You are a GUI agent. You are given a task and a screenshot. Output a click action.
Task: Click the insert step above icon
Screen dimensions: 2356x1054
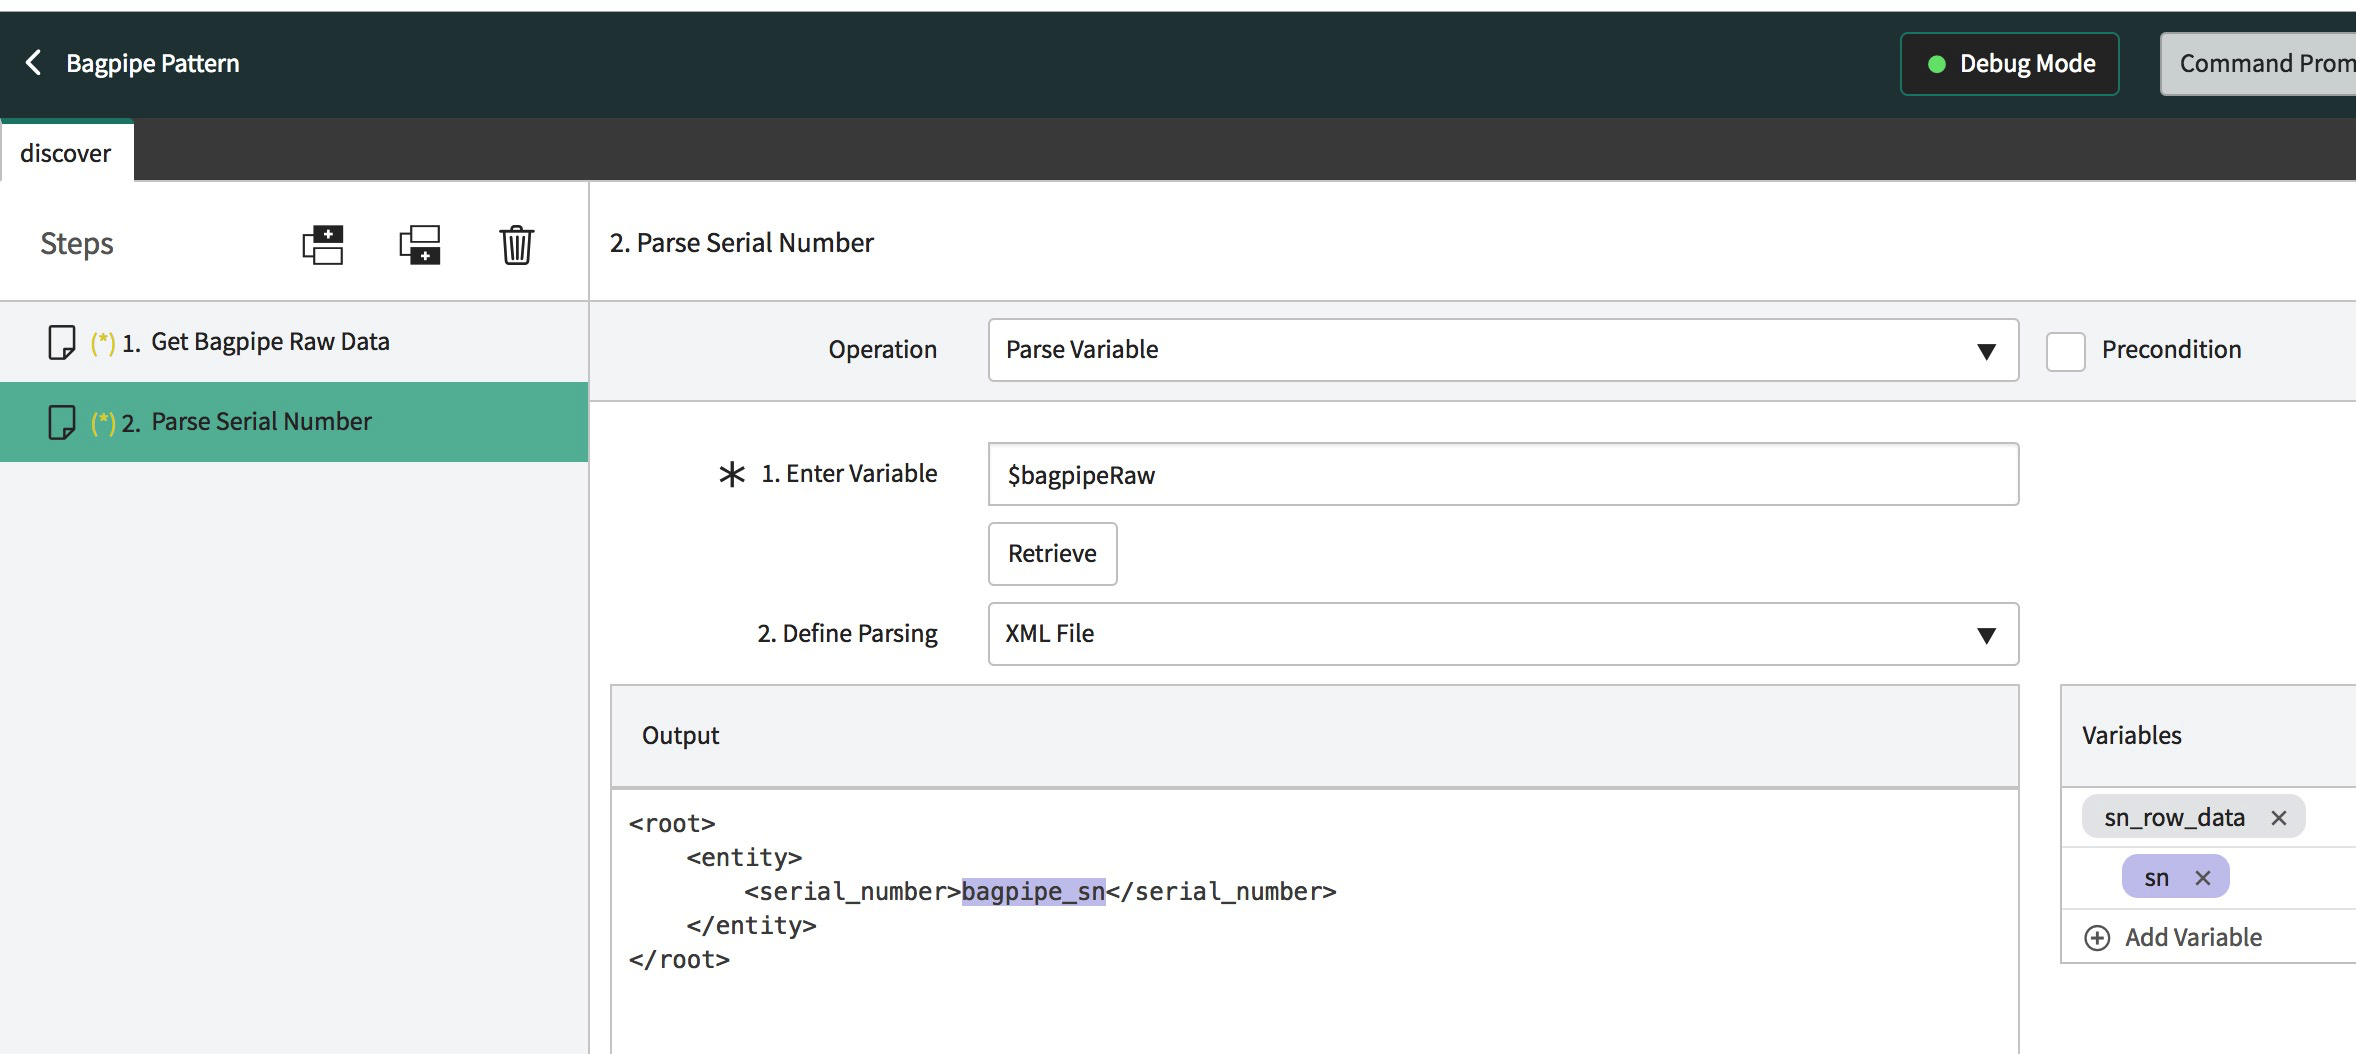pos(323,244)
